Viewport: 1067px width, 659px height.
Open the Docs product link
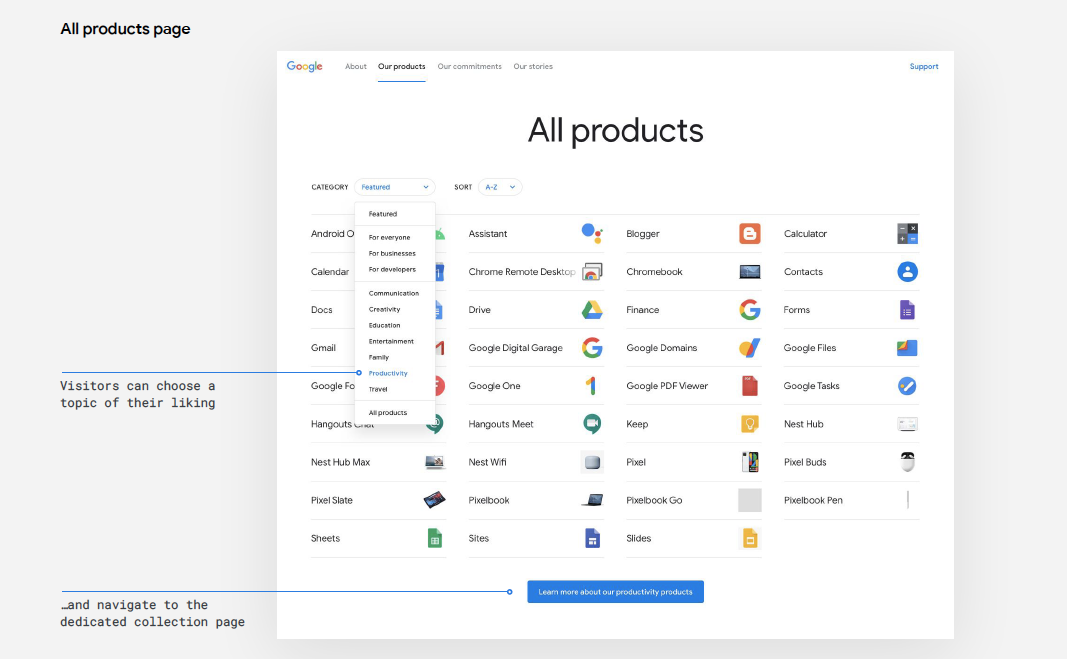pos(322,310)
